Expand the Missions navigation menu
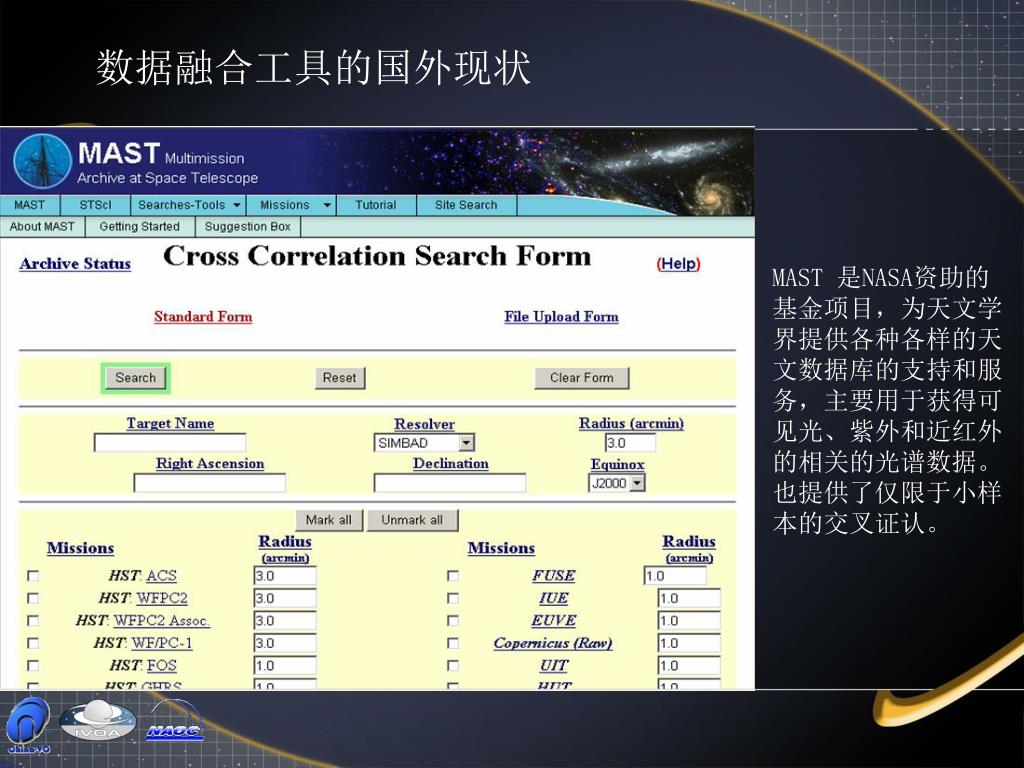 pos(291,205)
